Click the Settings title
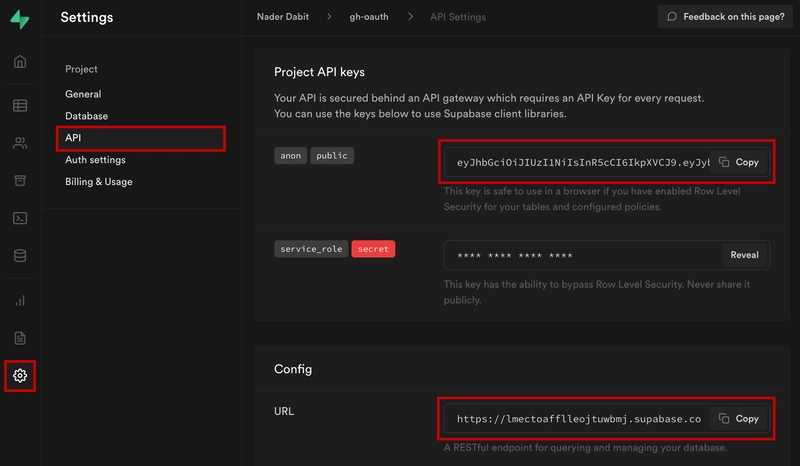This screenshot has width=800, height=466. (x=87, y=17)
